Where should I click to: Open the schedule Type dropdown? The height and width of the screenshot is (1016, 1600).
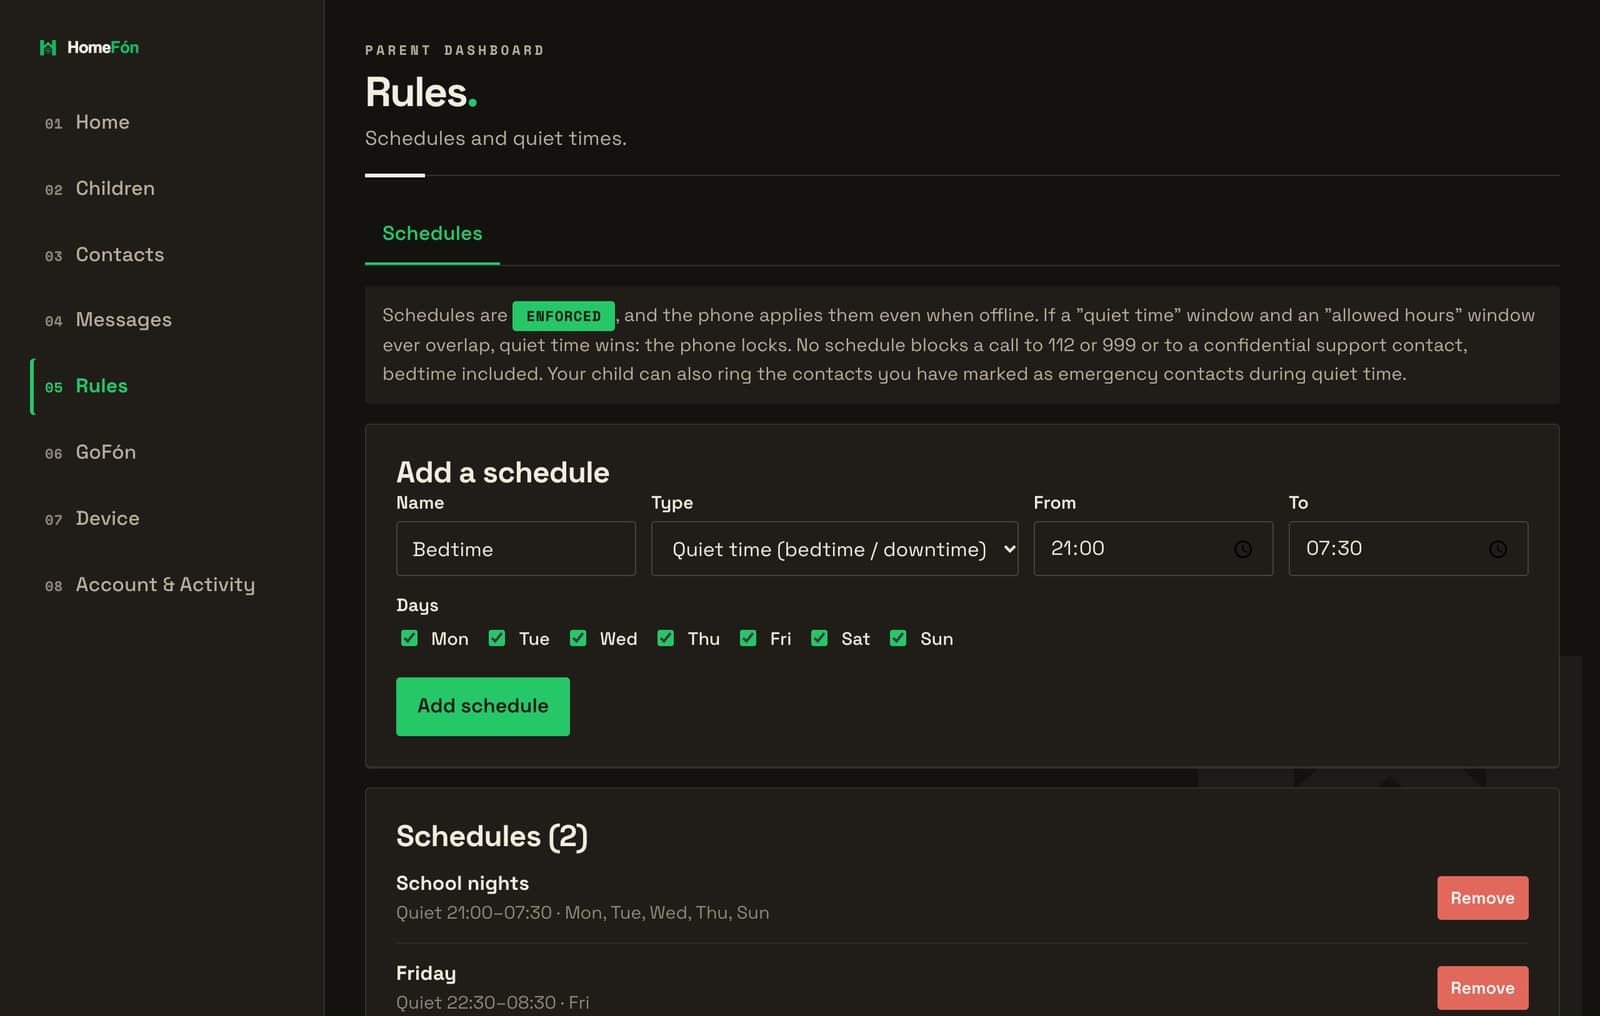834,548
